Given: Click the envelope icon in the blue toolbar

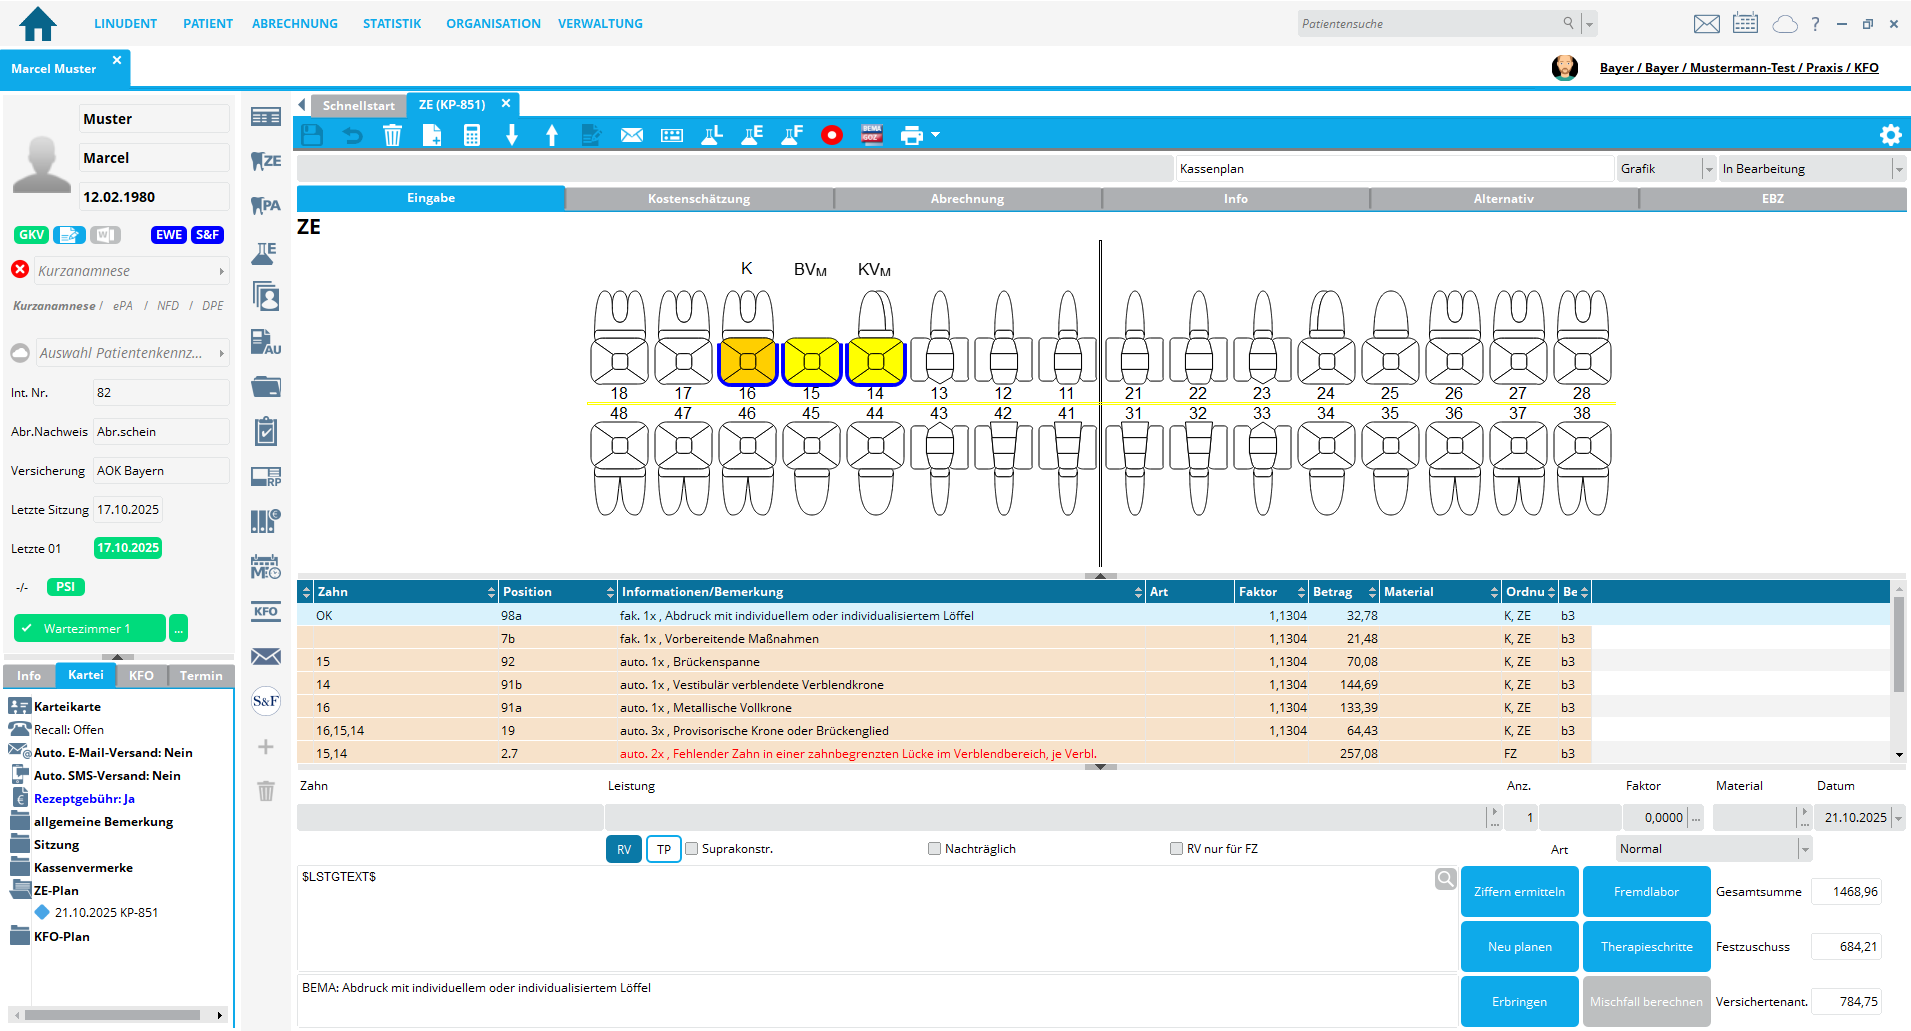Looking at the screenshot, I should (632, 135).
